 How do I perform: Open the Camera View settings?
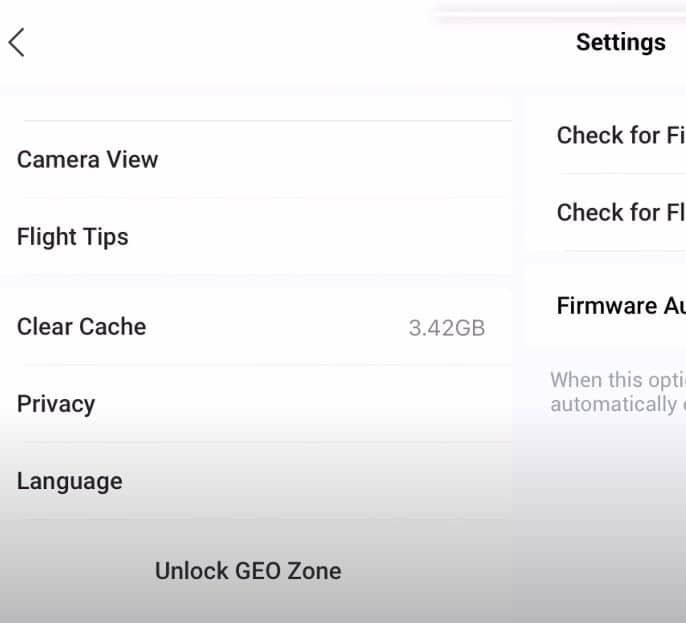click(x=256, y=159)
